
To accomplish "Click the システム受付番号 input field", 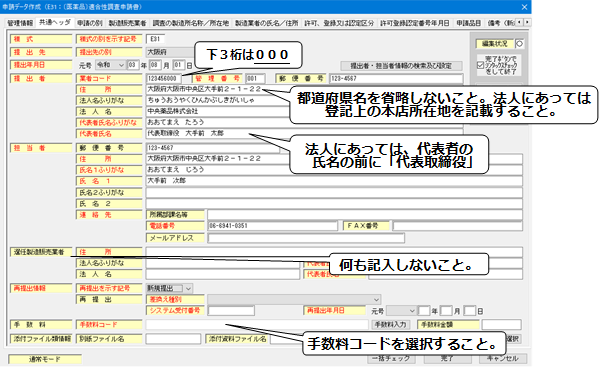I will (x=231, y=311).
